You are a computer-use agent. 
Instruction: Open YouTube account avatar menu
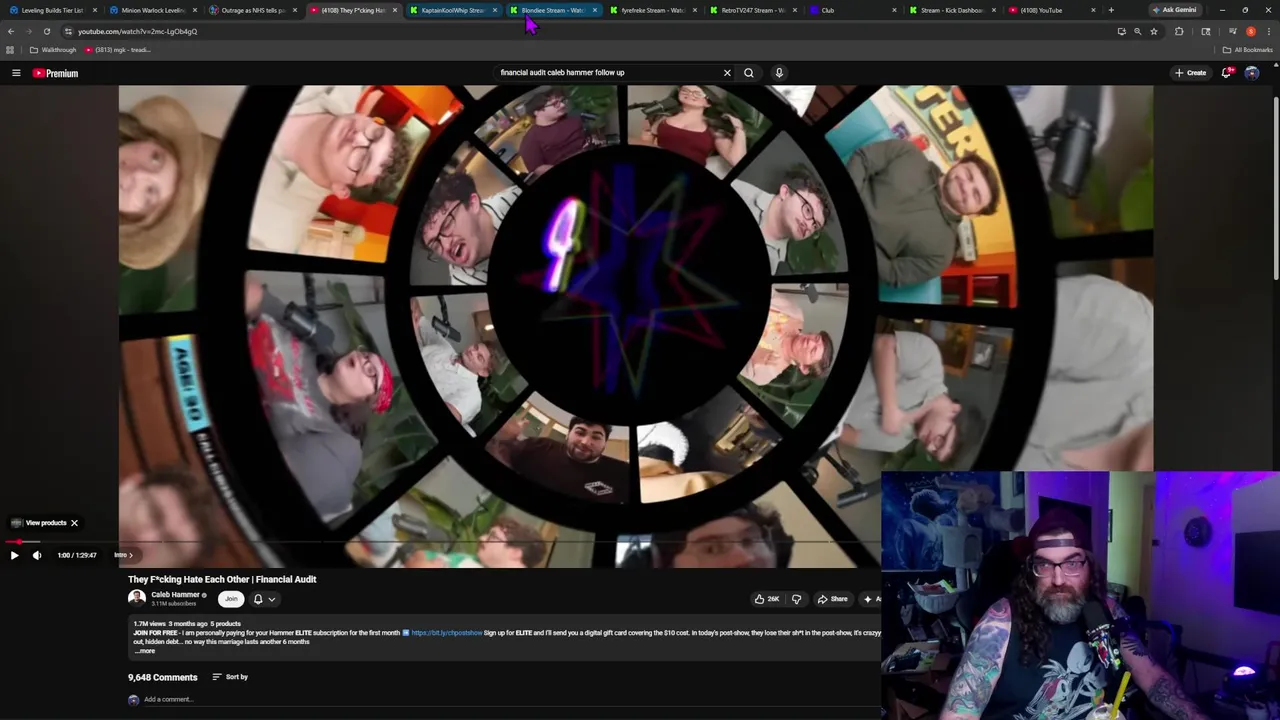(1252, 73)
